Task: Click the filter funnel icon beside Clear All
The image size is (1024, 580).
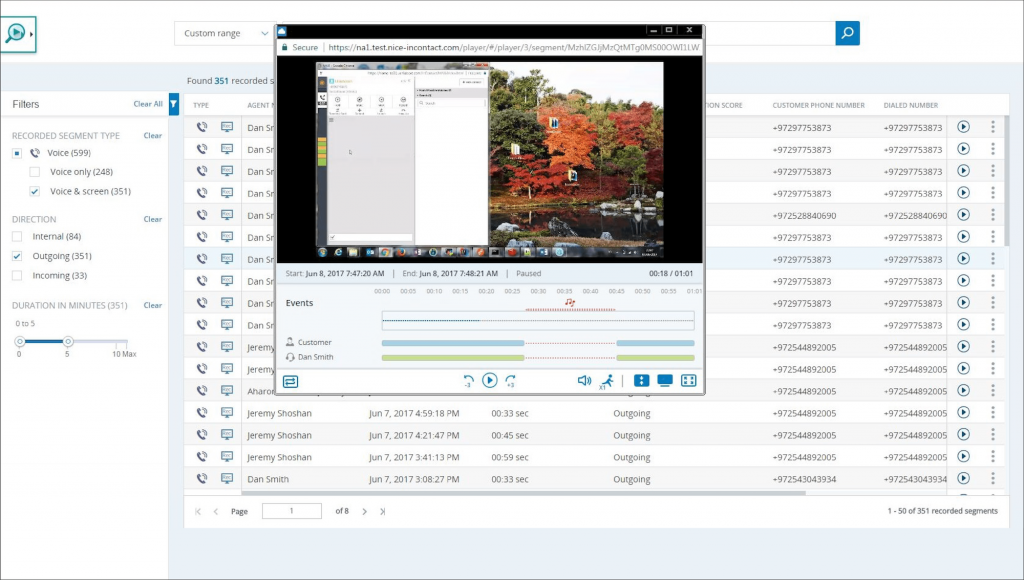Action: click(x=173, y=104)
